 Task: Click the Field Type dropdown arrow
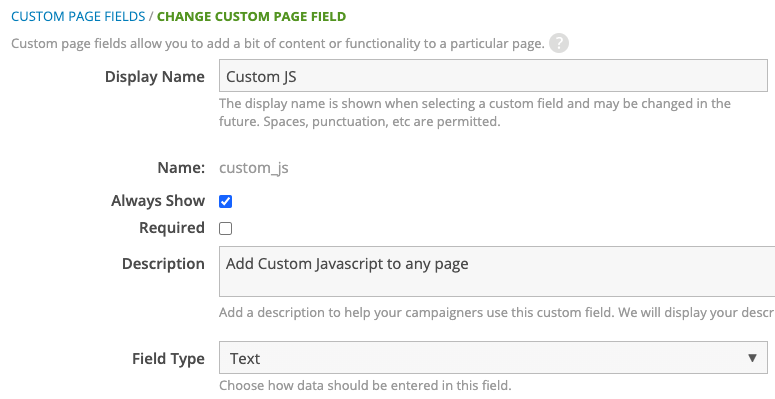pyautogui.click(x=752, y=358)
